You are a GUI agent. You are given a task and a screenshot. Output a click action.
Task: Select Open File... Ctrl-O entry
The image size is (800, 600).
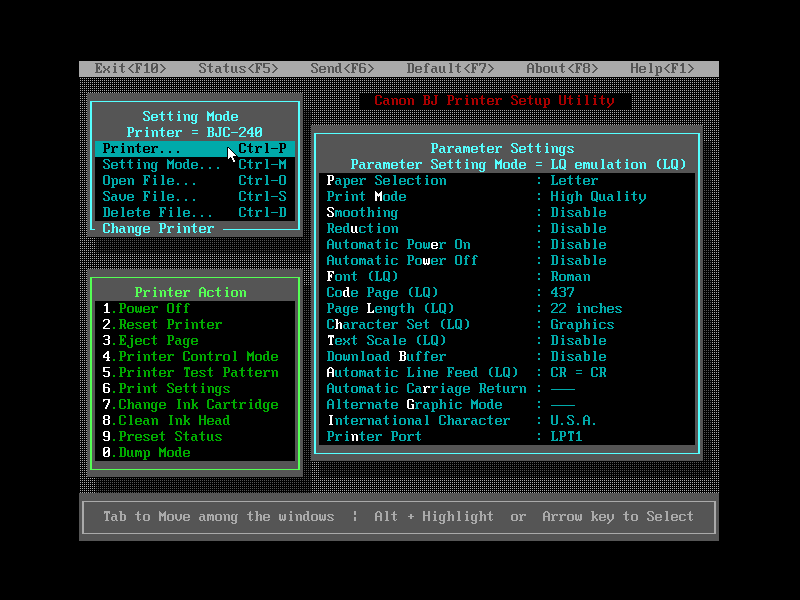click(195, 181)
